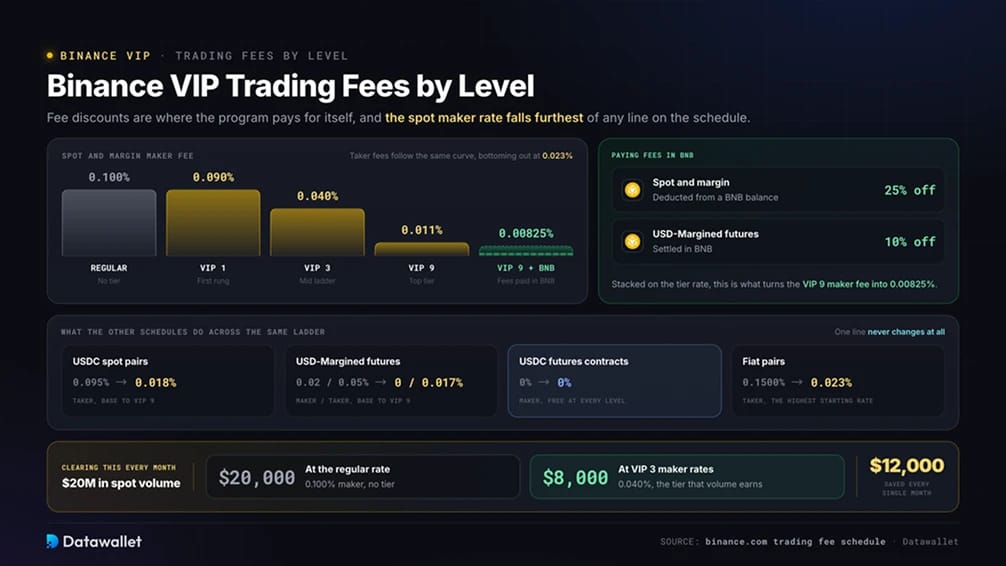1006x566 pixels.
Task: Select the VIP 1 0.090% bar
Action: click(x=213, y=223)
